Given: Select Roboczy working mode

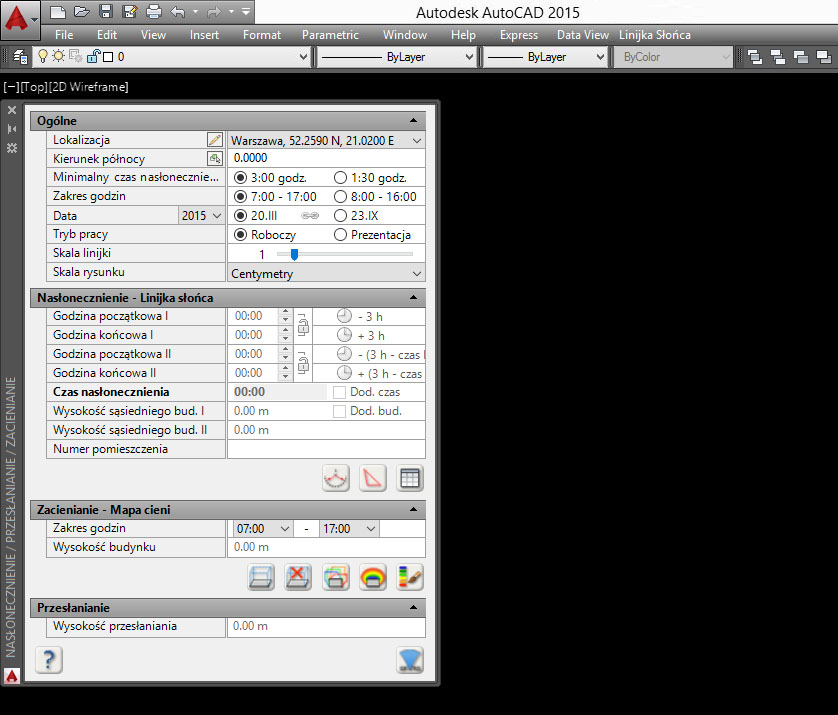Looking at the screenshot, I should pos(240,235).
